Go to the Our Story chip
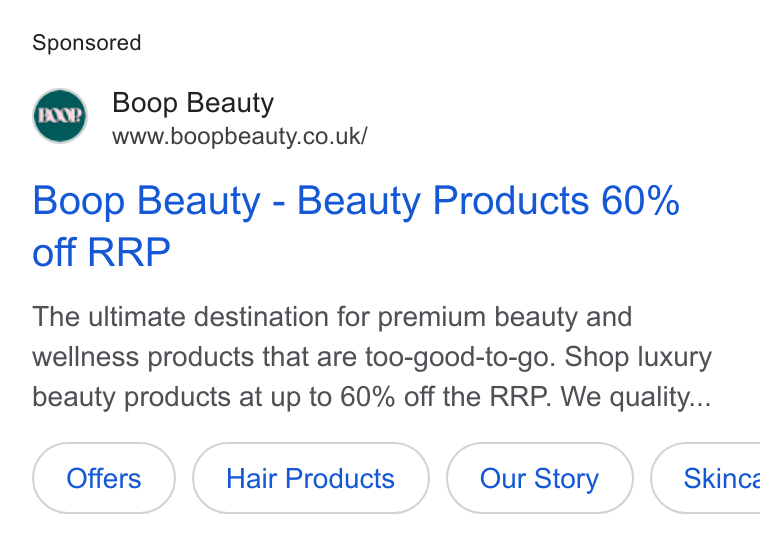760x546 pixels. (x=539, y=478)
